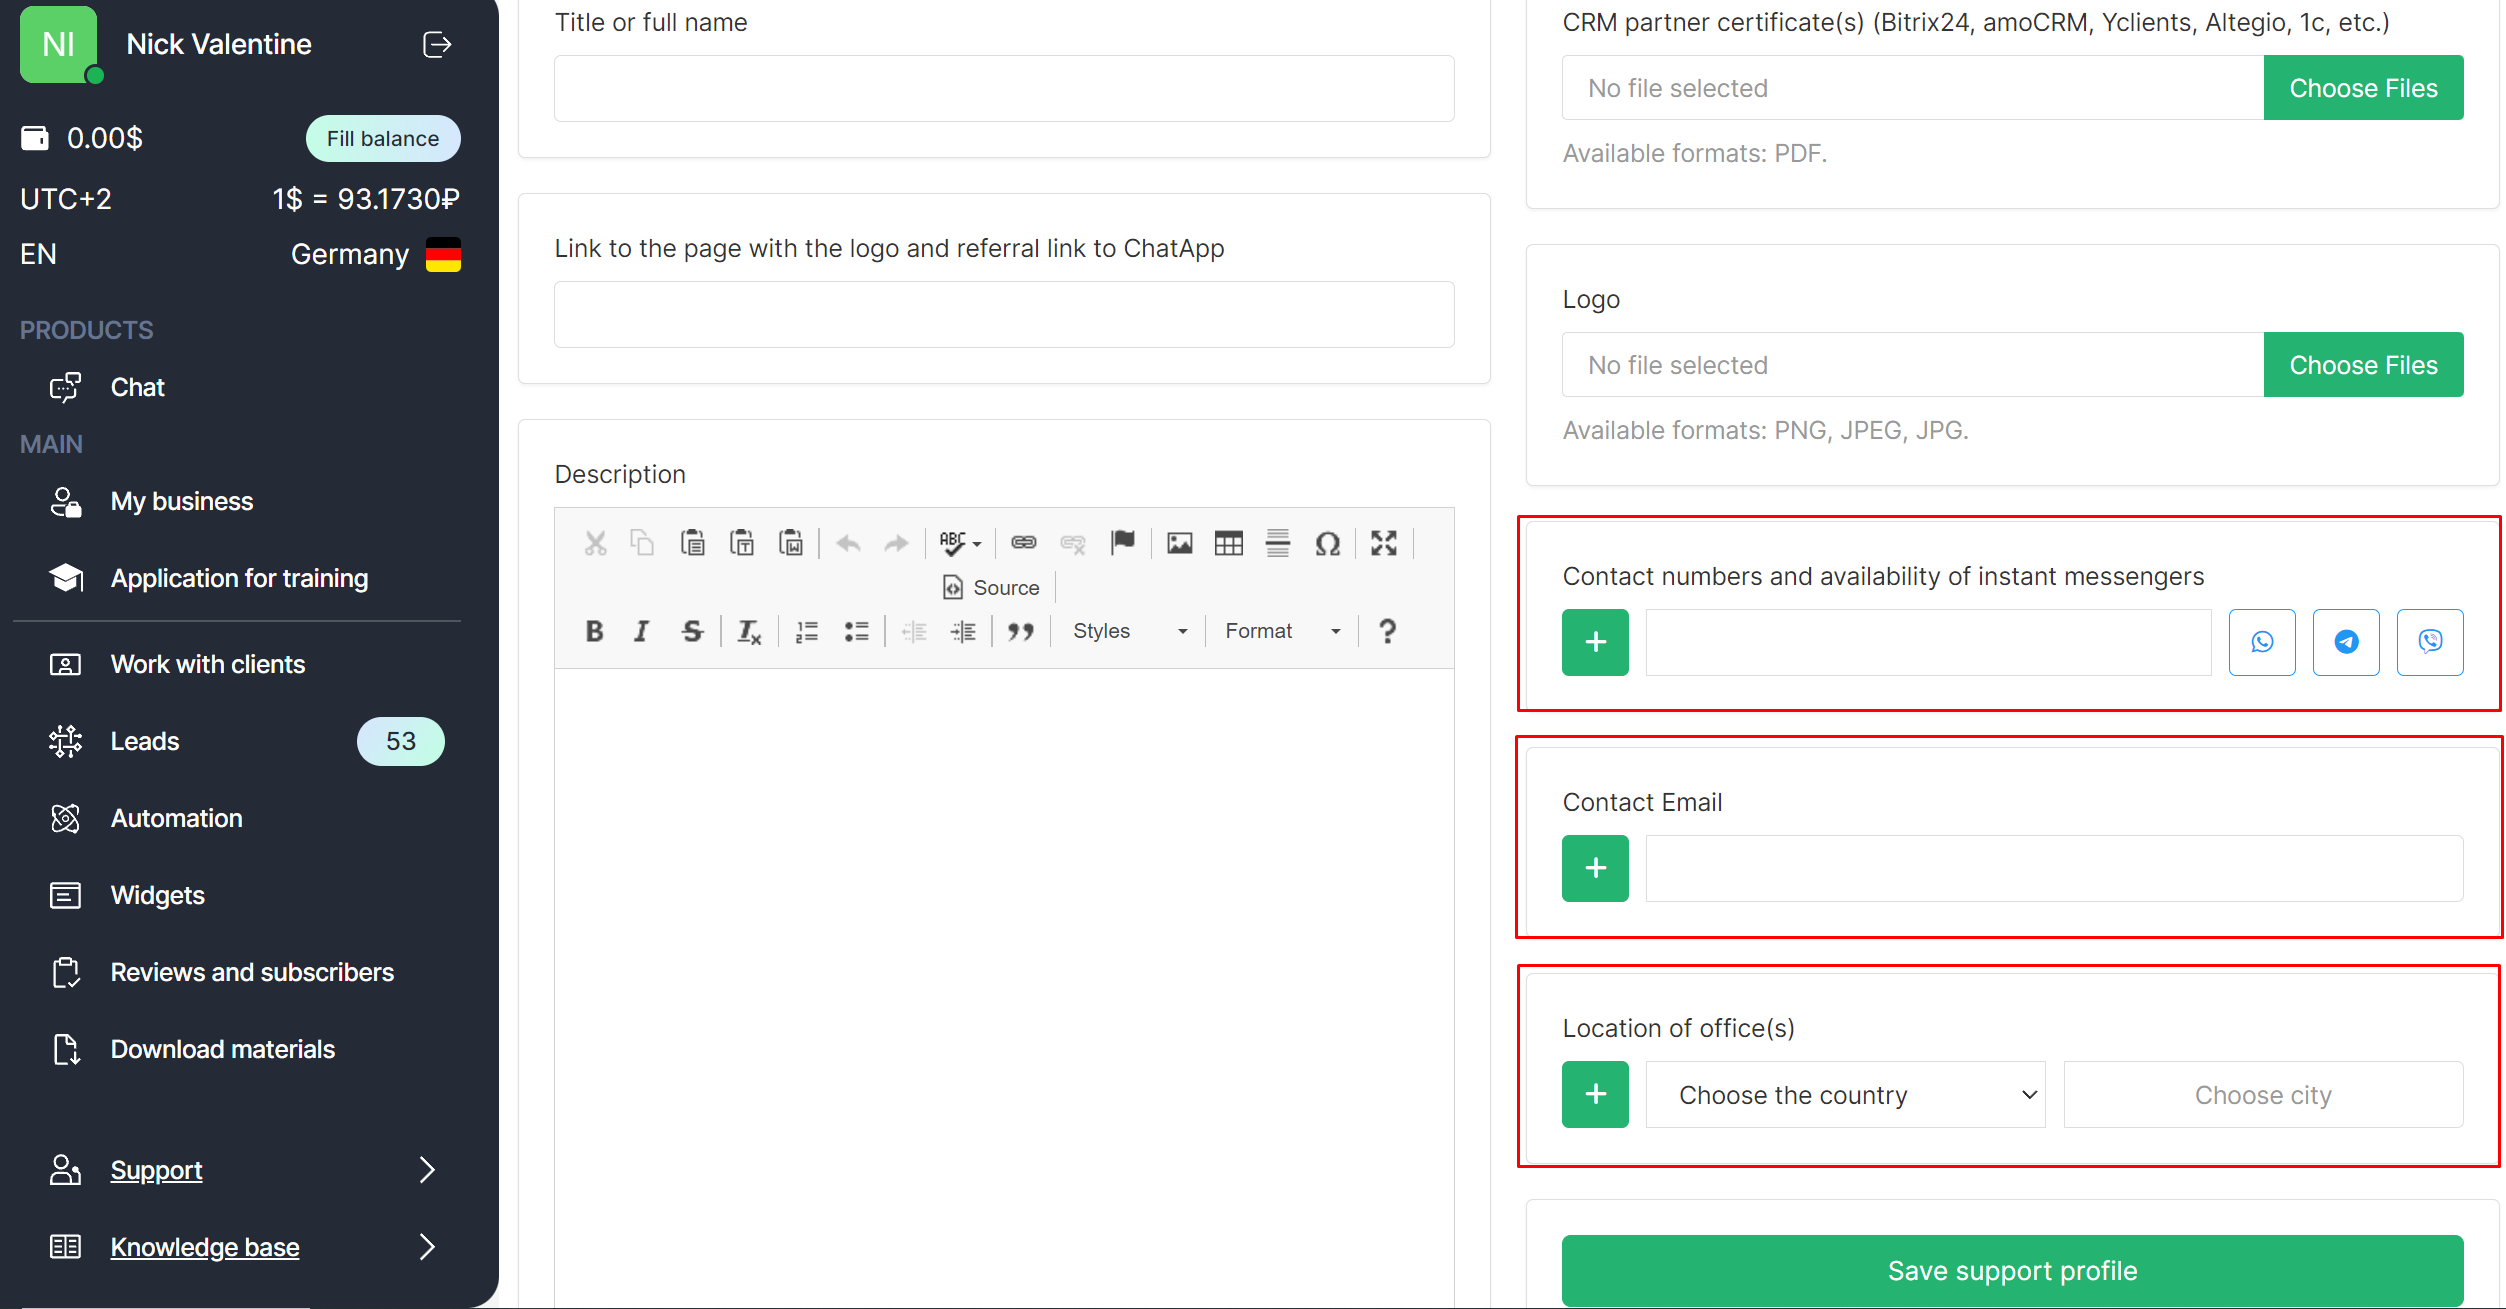2506x1309 pixels.
Task: Toggle Viber availability for contact number
Action: (2430, 642)
